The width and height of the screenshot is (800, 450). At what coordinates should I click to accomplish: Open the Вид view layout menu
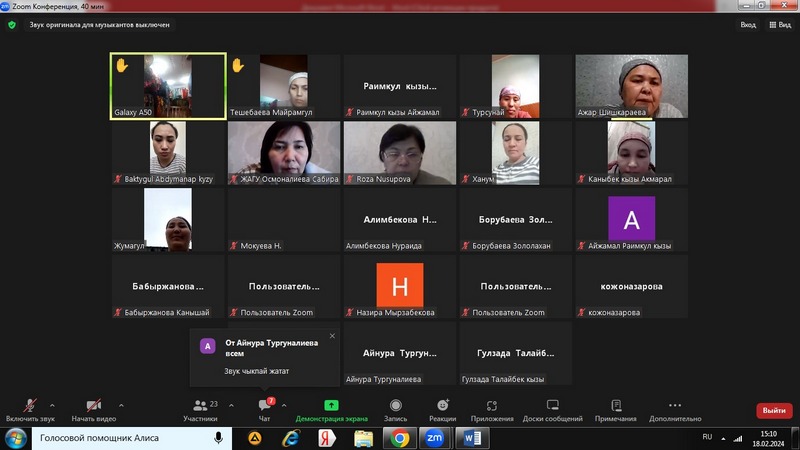point(779,25)
